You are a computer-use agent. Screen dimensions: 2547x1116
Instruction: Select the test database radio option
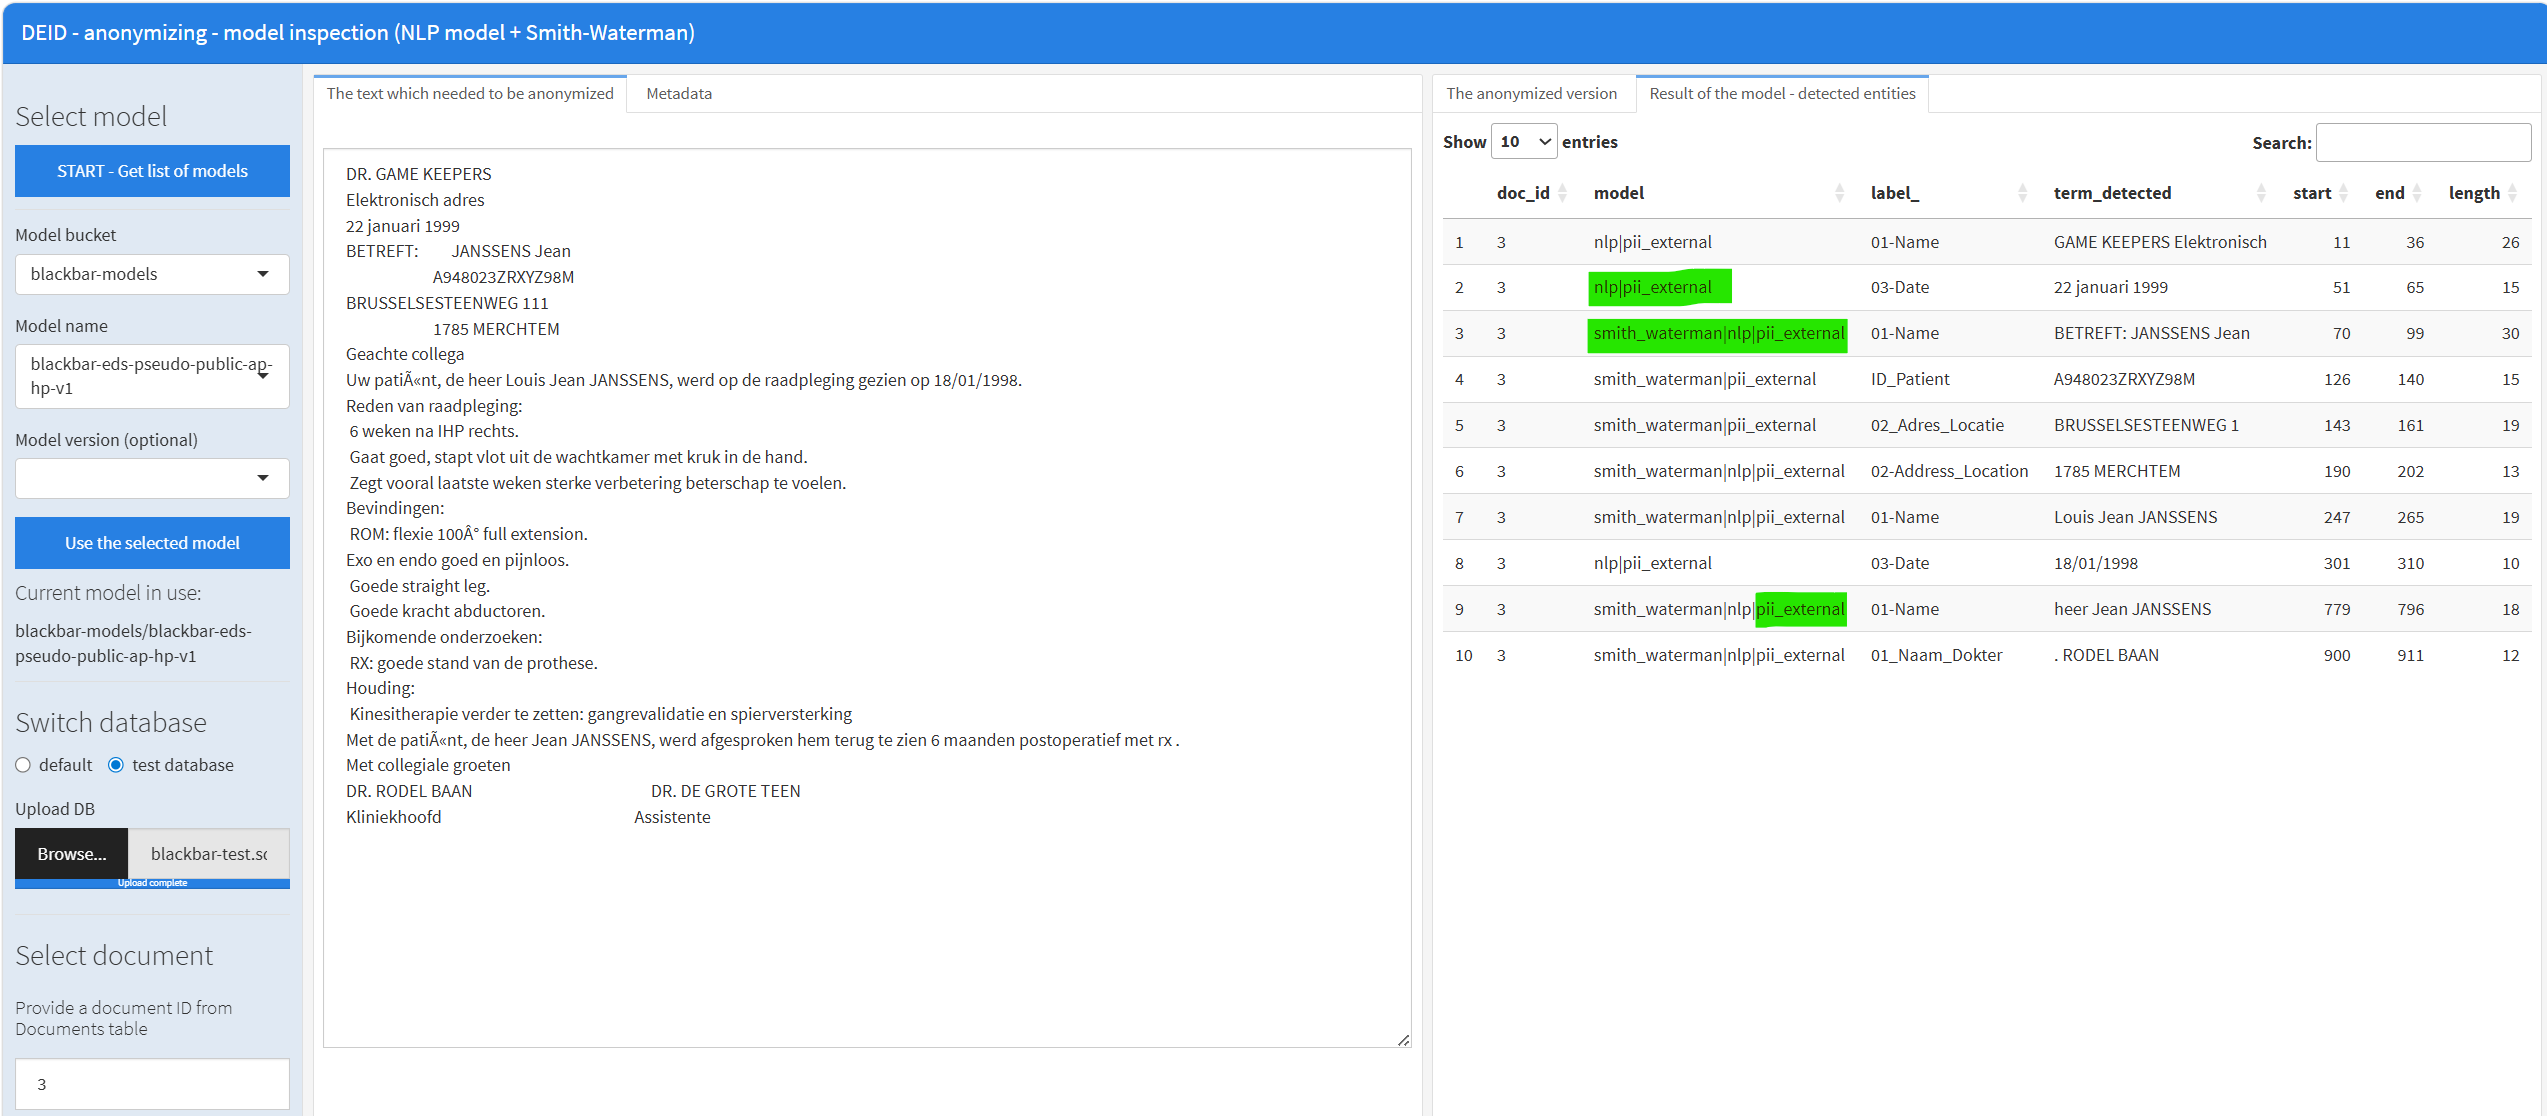116,765
